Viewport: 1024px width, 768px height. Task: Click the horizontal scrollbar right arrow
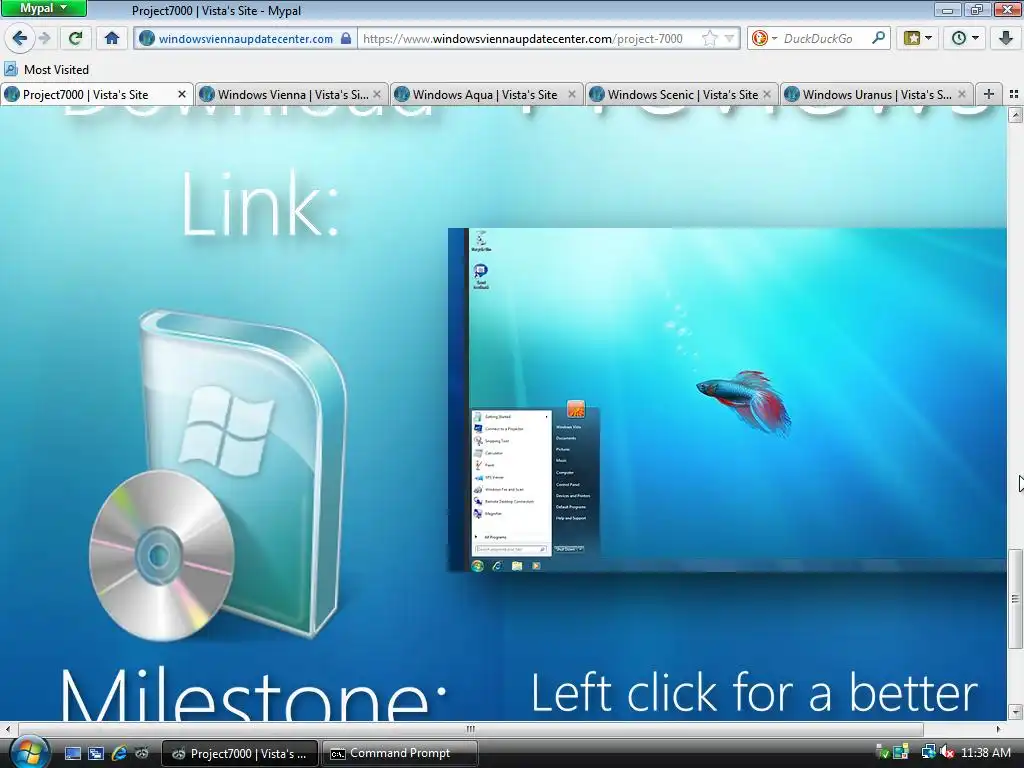999,729
